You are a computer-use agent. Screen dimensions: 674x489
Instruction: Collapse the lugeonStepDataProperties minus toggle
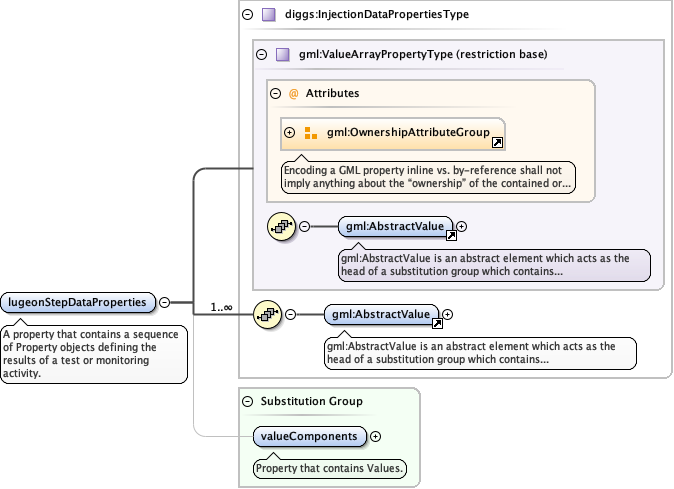coord(164,301)
